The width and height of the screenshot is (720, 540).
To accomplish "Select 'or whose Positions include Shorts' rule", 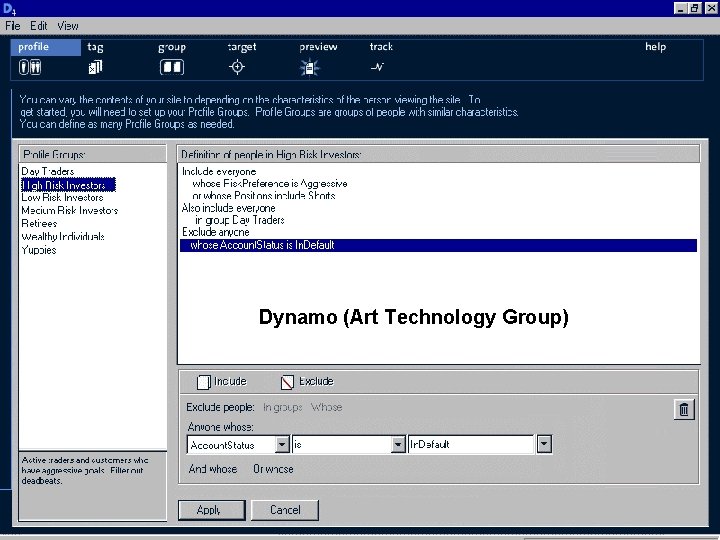I will point(264,196).
